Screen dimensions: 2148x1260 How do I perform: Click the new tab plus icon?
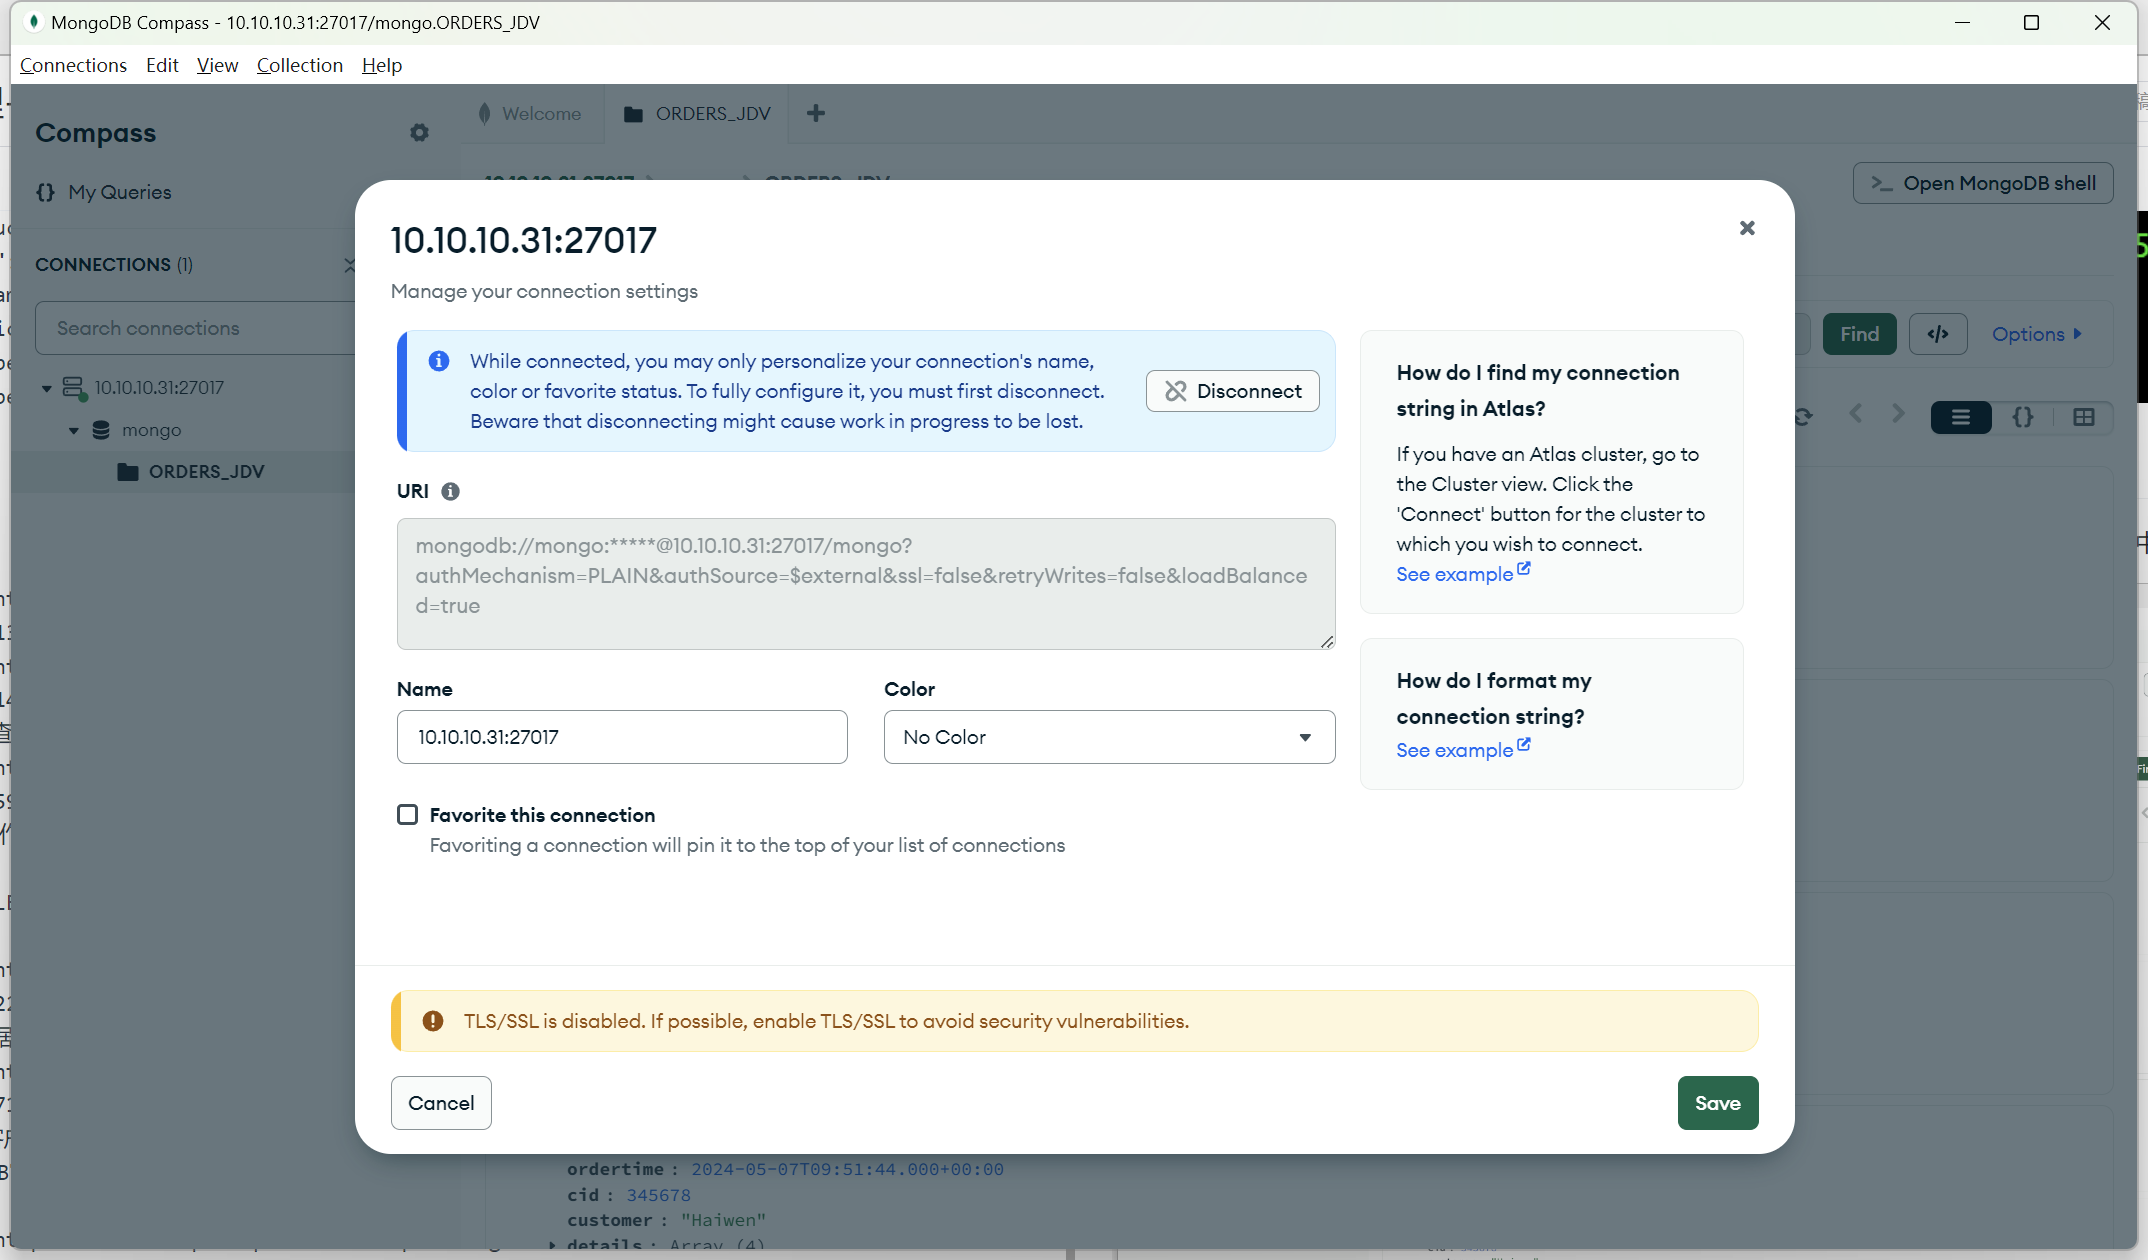tap(816, 113)
